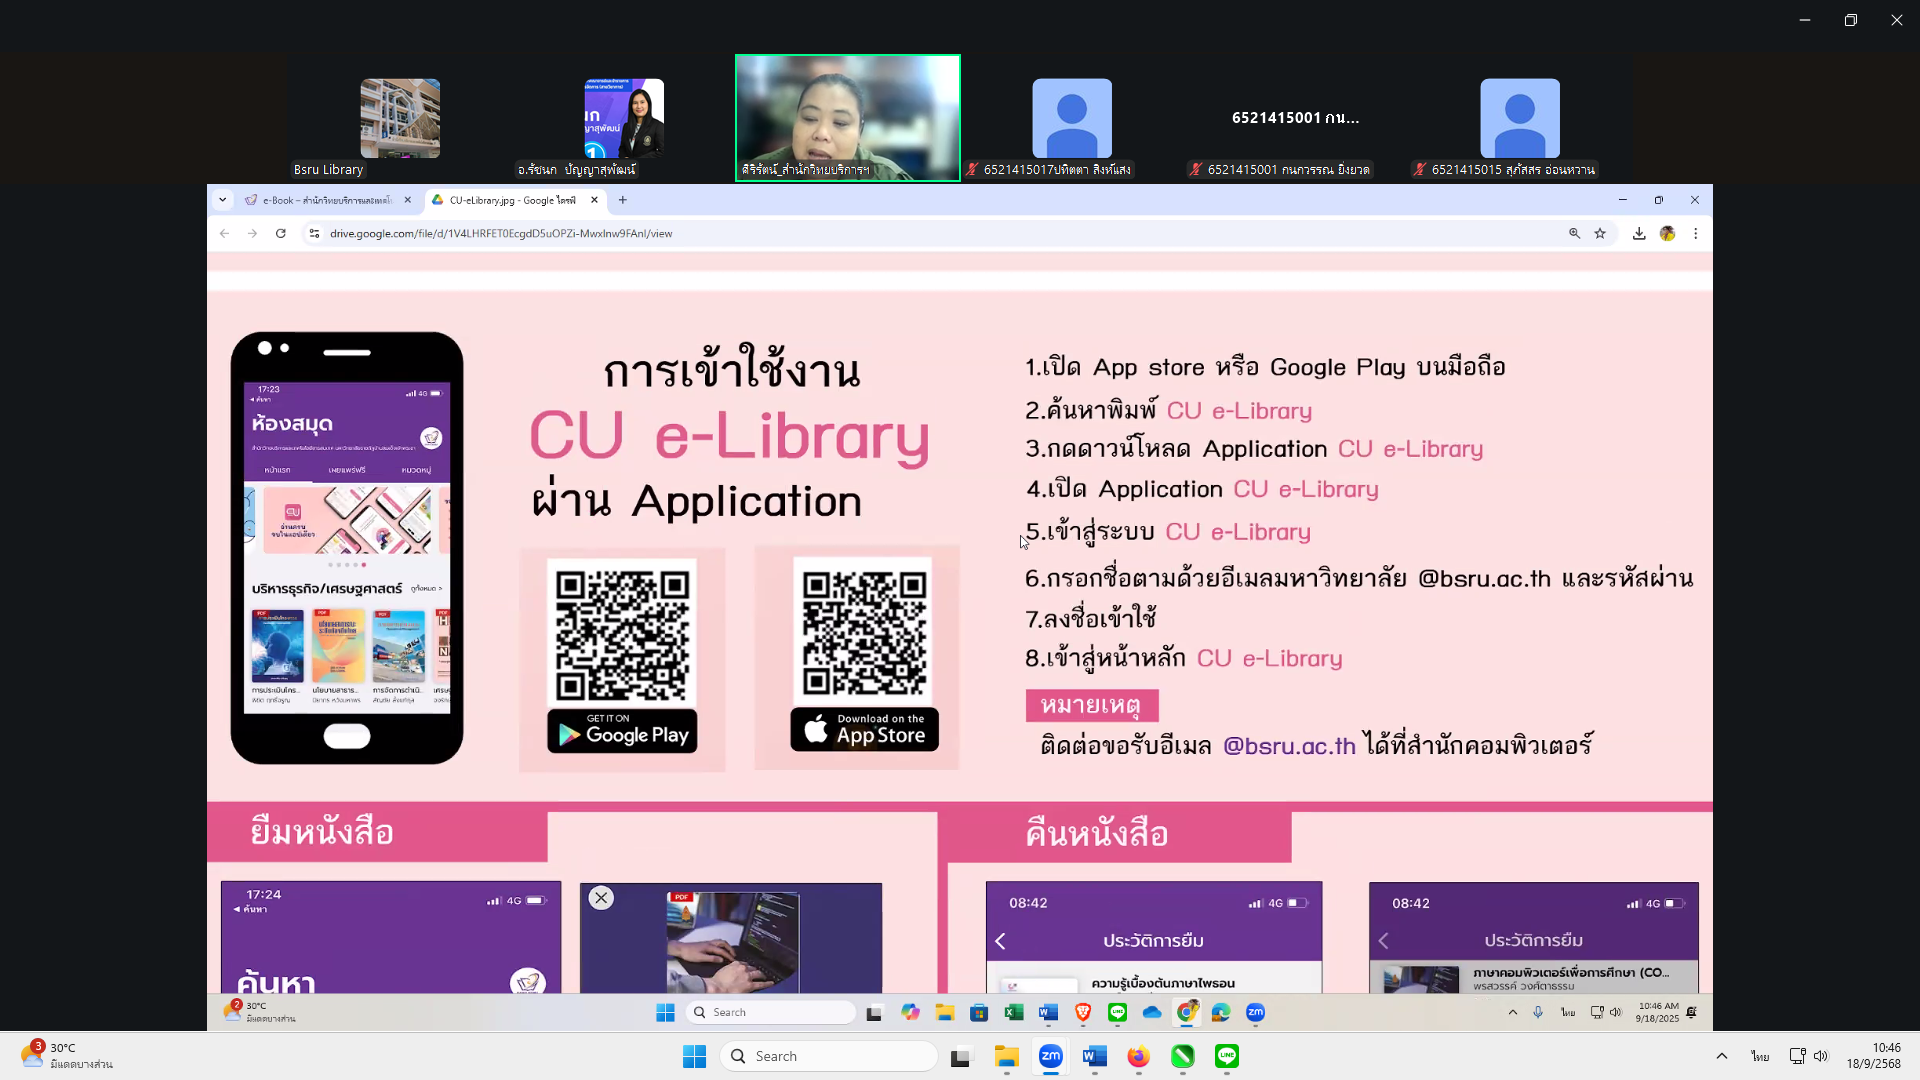The width and height of the screenshot is (1920, 1080).
Task: Open Zoom on the main Windows taskbar
Action: pyautogui.click(x=1050, y=1056)
